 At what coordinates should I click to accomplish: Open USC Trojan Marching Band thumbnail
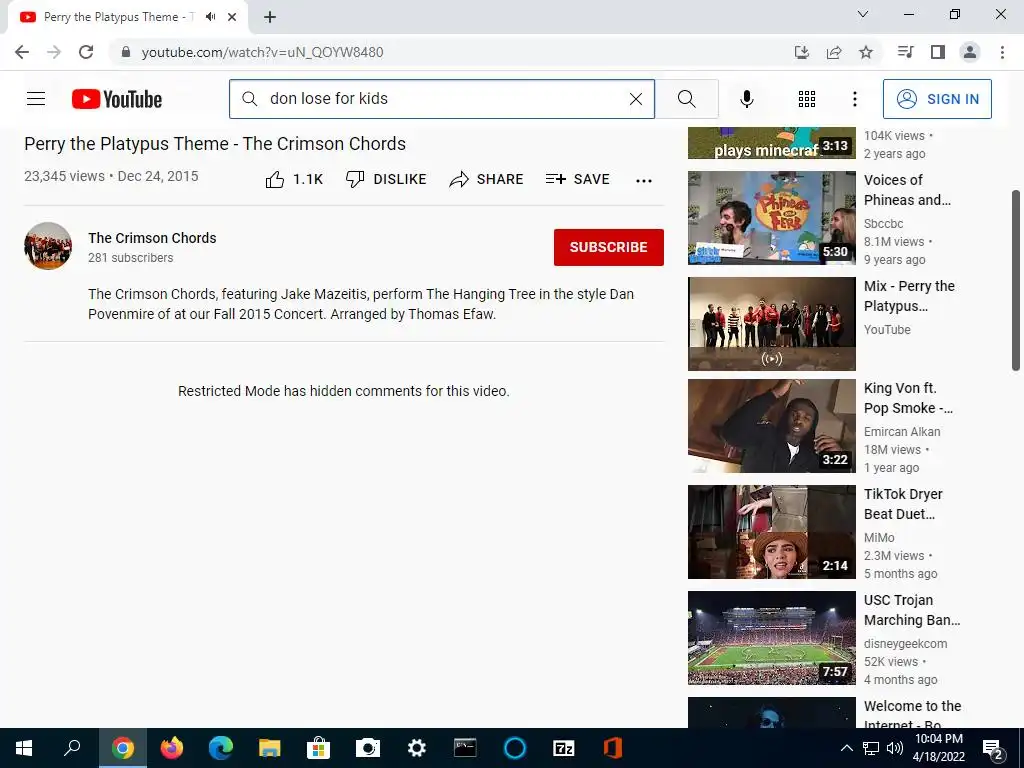pyautogui.click(x=771, y=638)
